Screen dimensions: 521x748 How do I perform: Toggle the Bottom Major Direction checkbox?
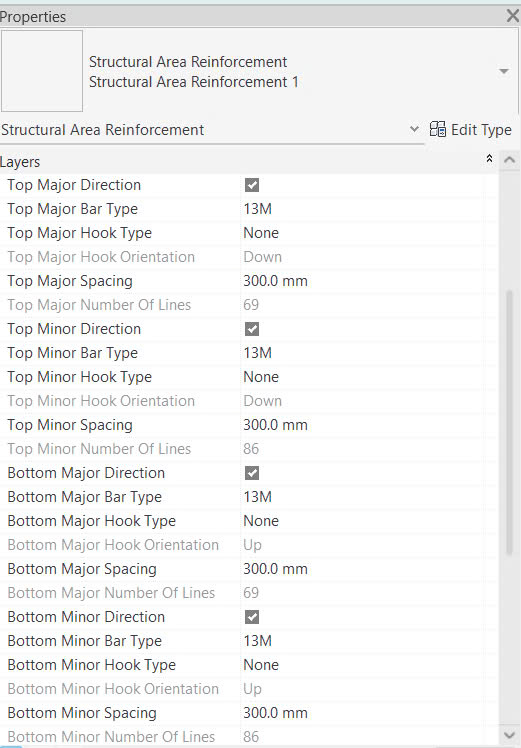252,473
